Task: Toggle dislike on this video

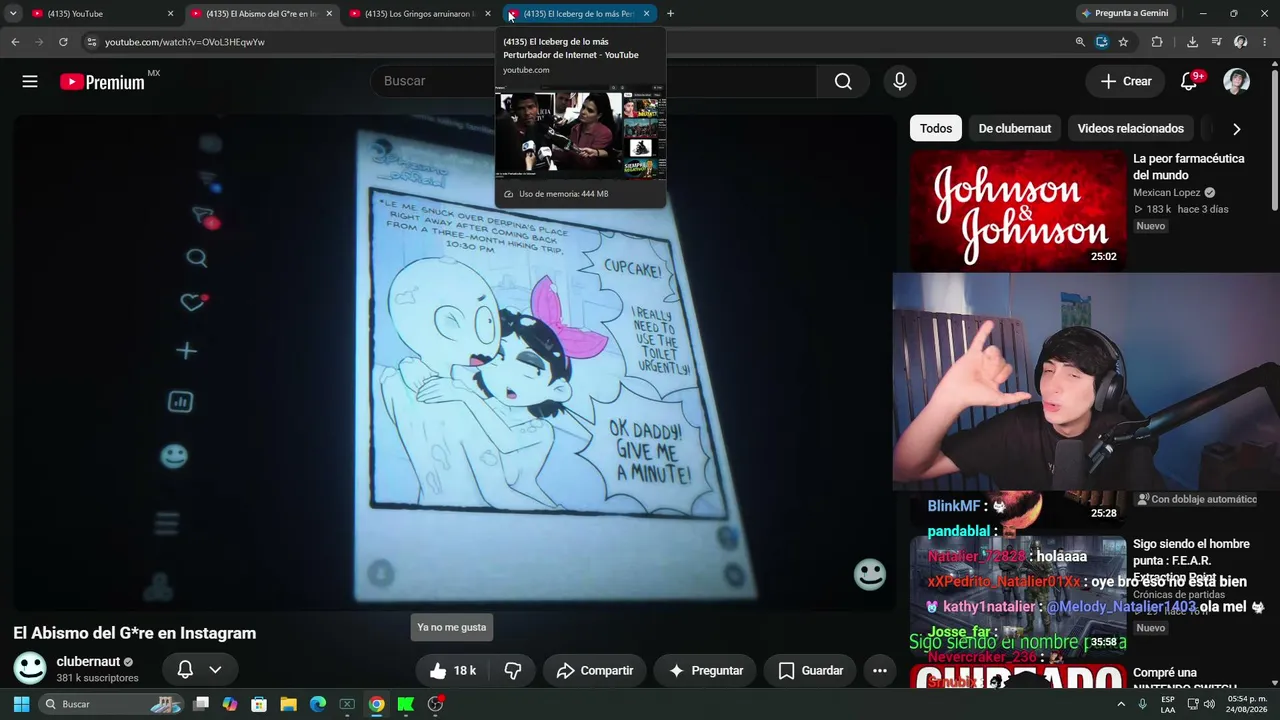Action: tap(513, 671)
